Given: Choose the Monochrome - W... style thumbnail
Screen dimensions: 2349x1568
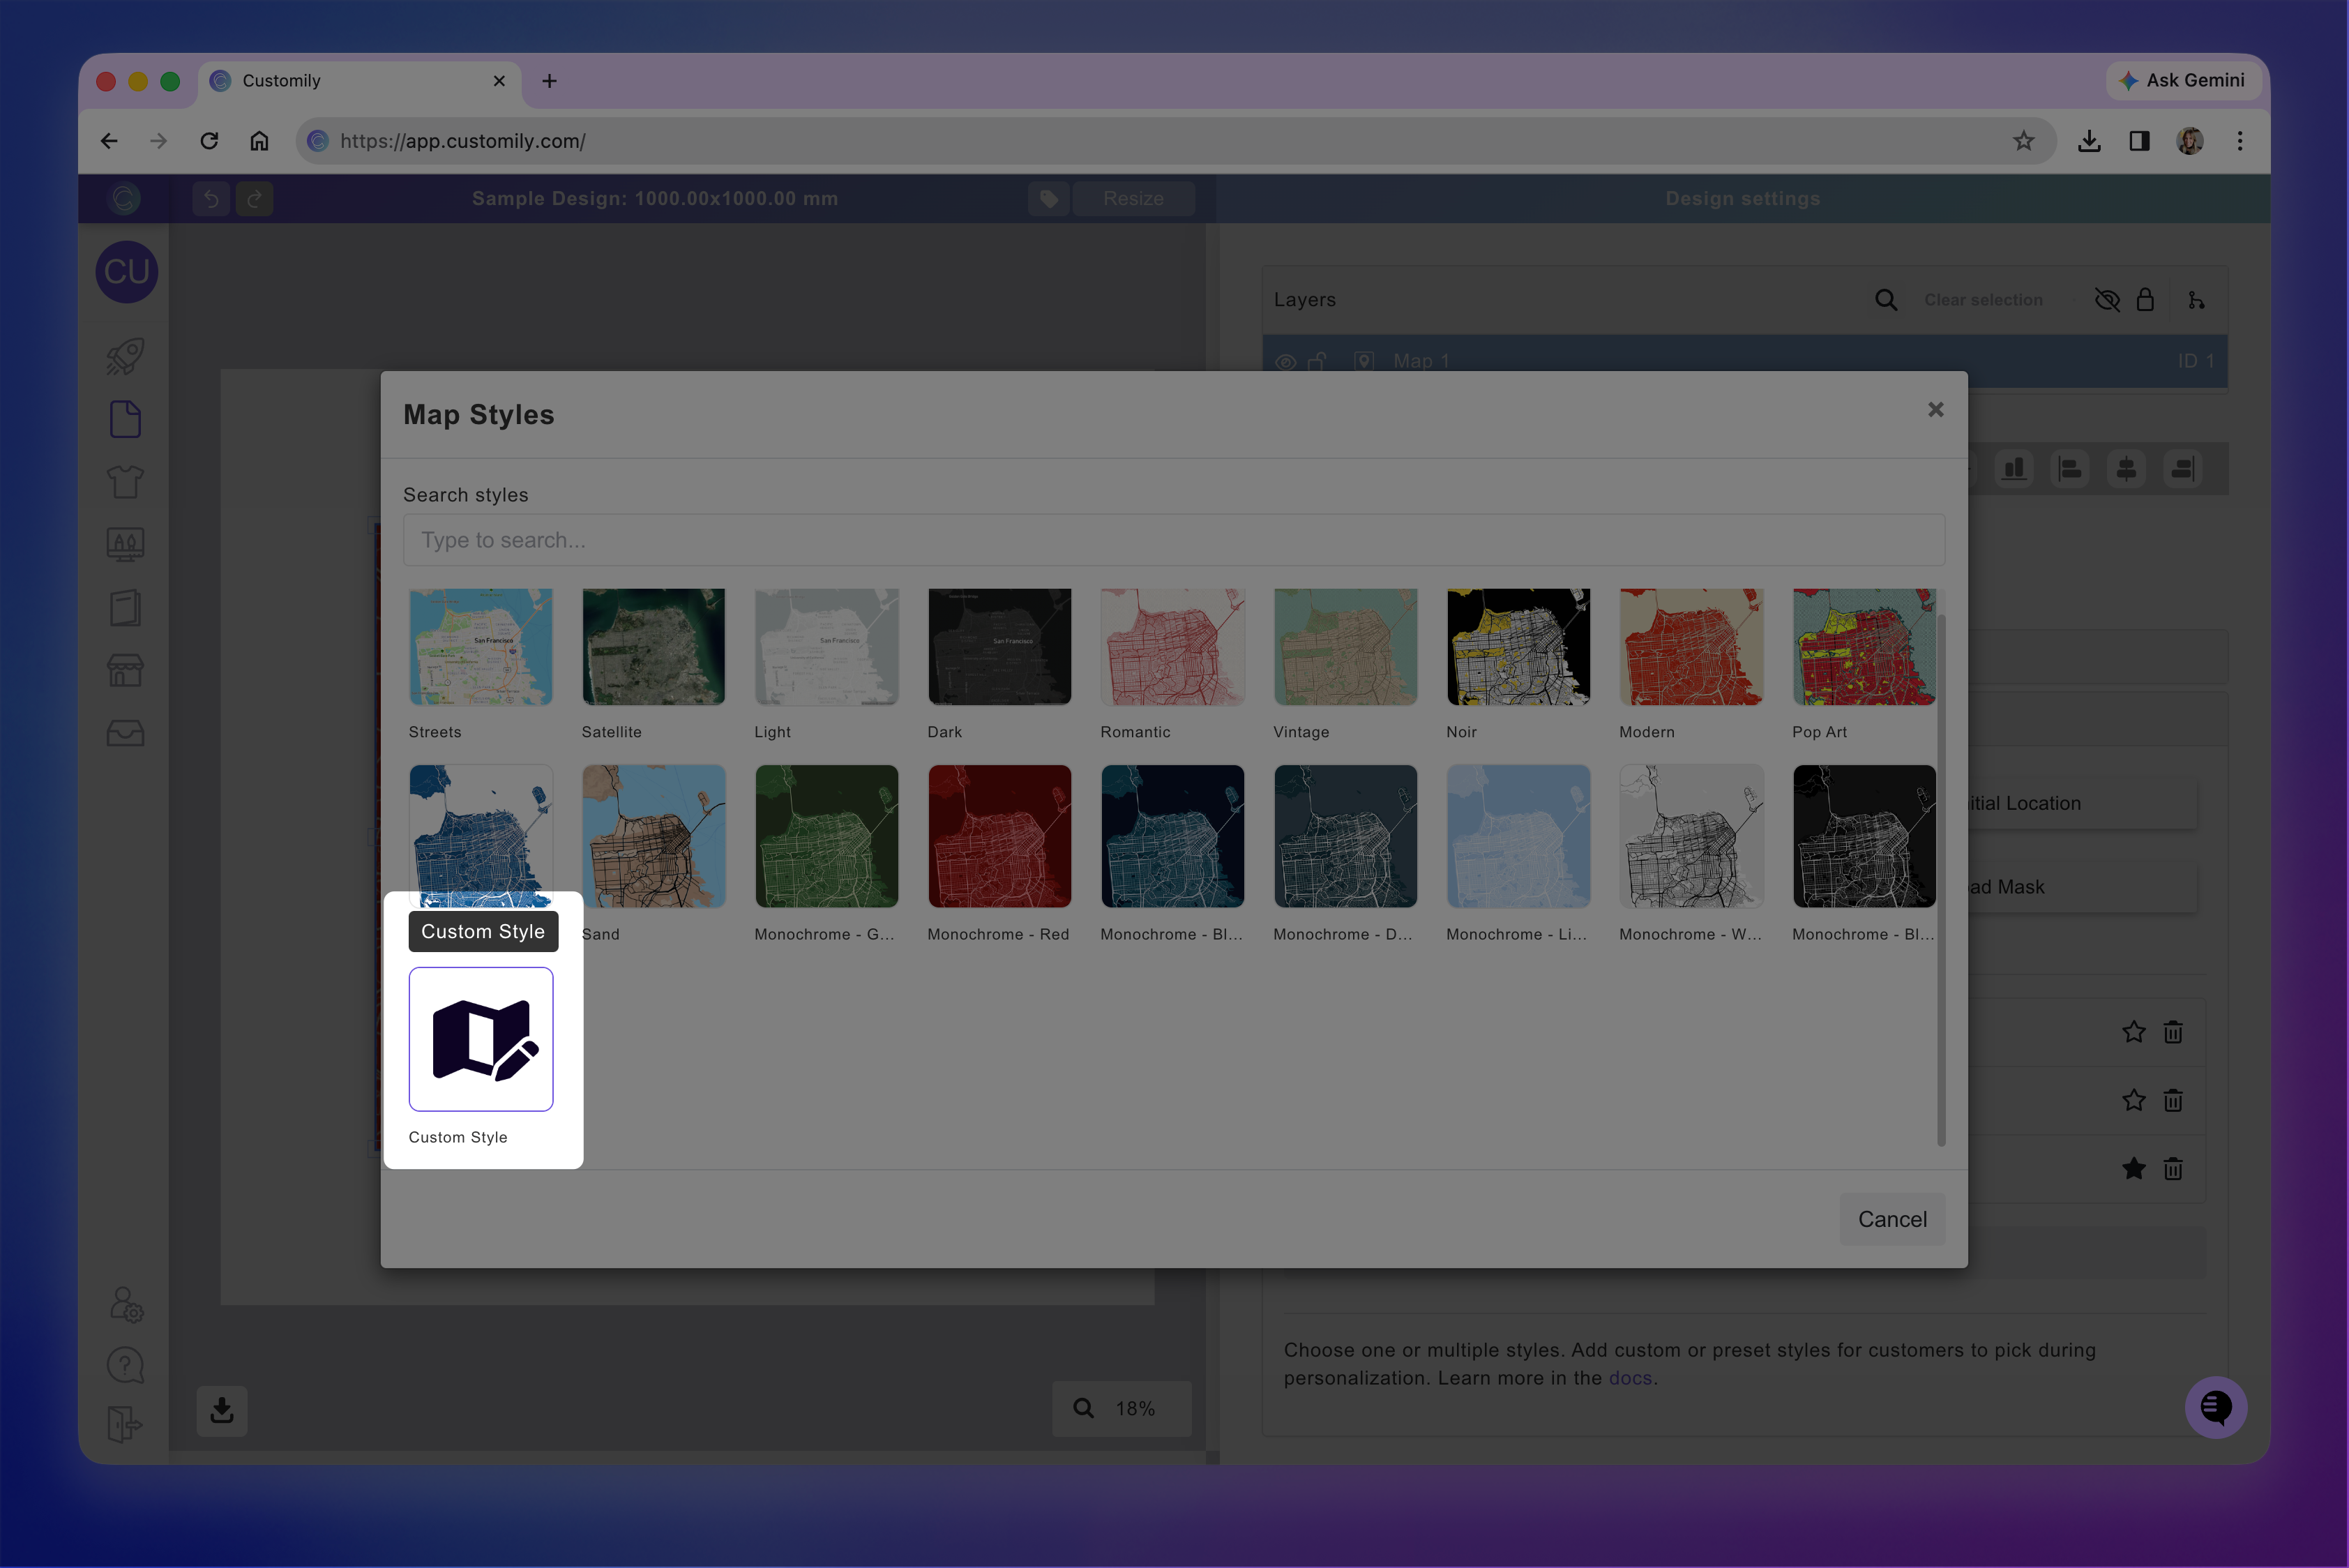Looking at the screenshot, I should [x=1692, y=836].
